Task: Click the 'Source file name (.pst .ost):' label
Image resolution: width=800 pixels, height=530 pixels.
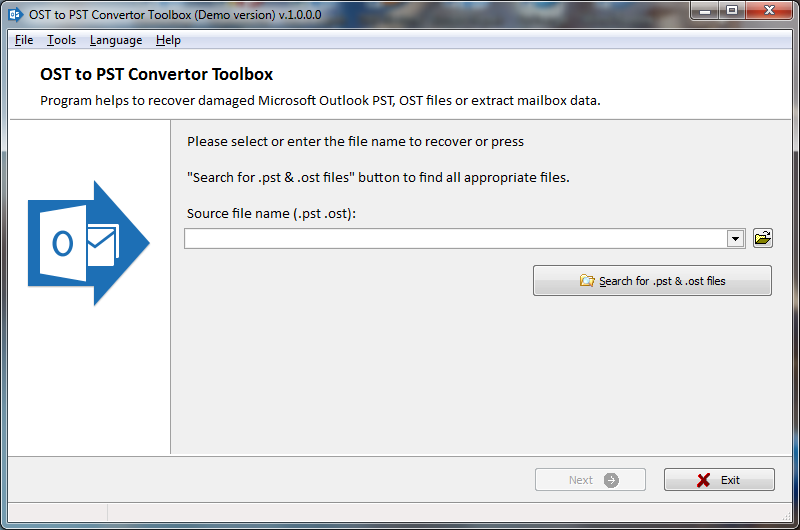Action: pyautogui.click(x=271, y=213)
